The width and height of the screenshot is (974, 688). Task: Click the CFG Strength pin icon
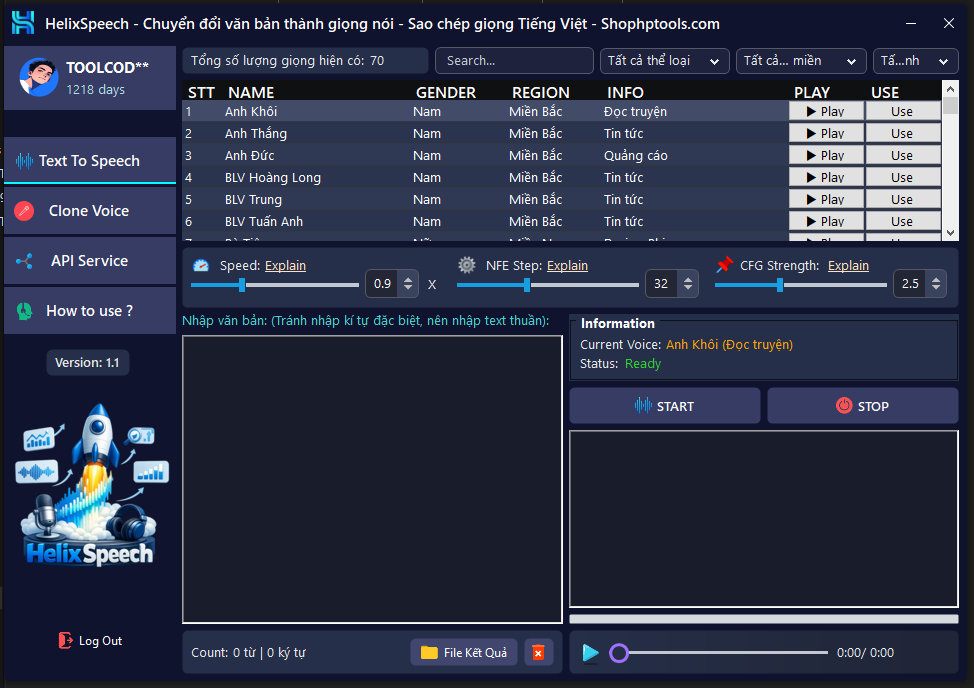[x=724, y=265]
